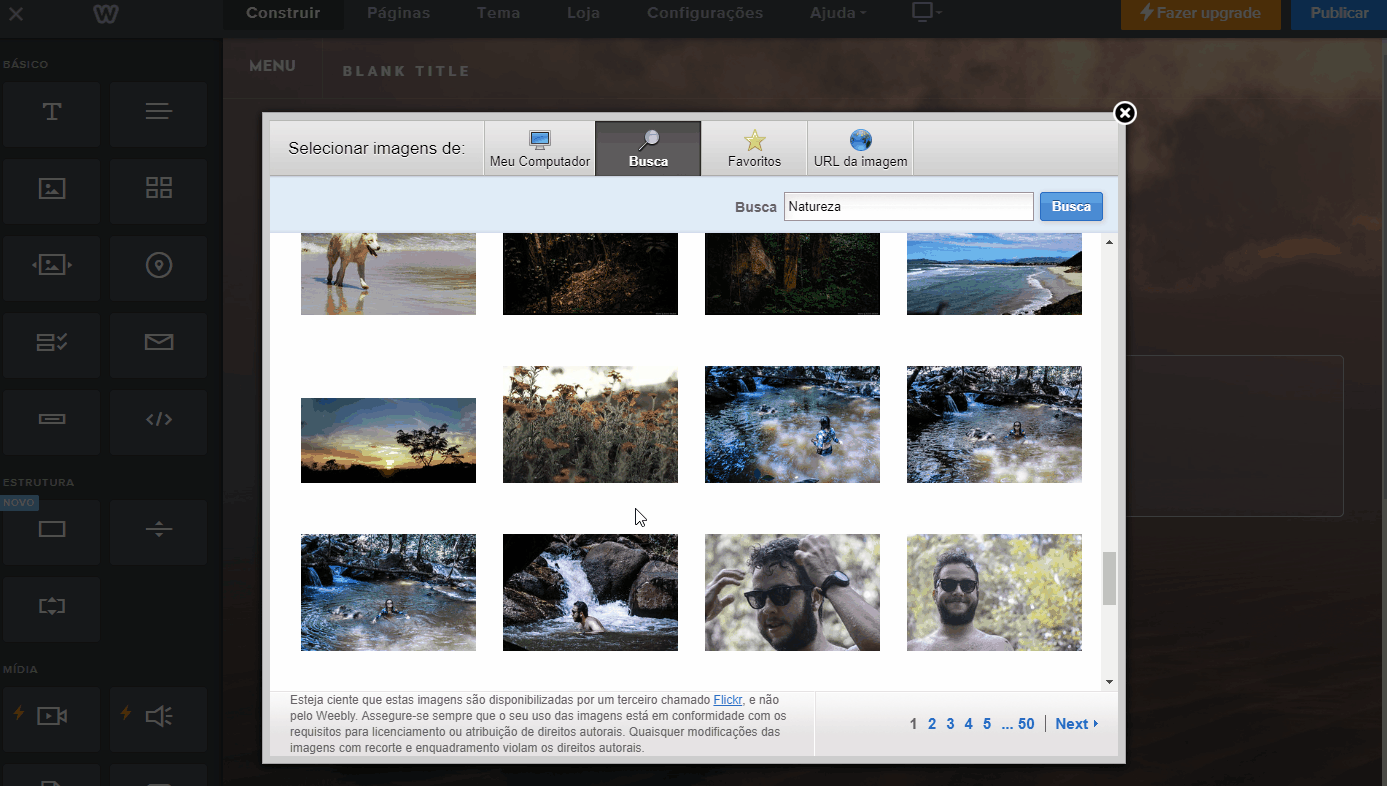Select the Busca tab

tap(648, 149)
